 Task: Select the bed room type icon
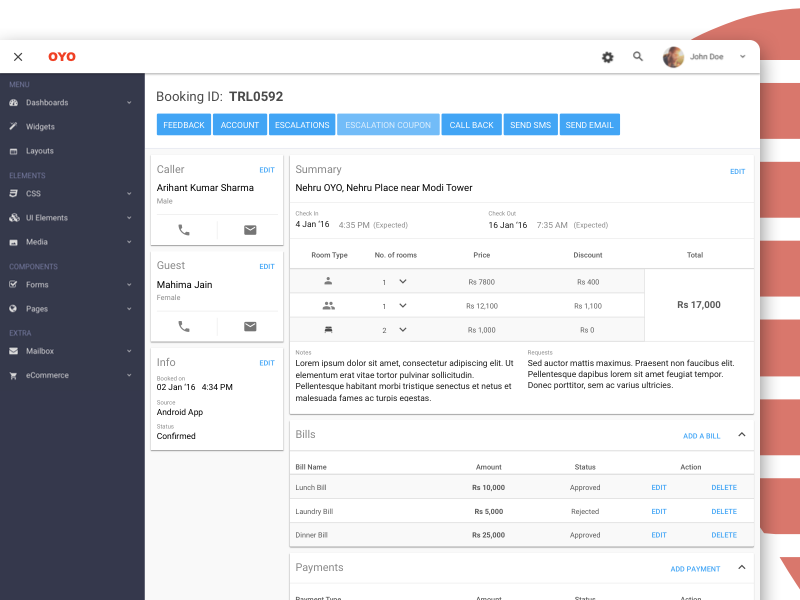[329, 330]
